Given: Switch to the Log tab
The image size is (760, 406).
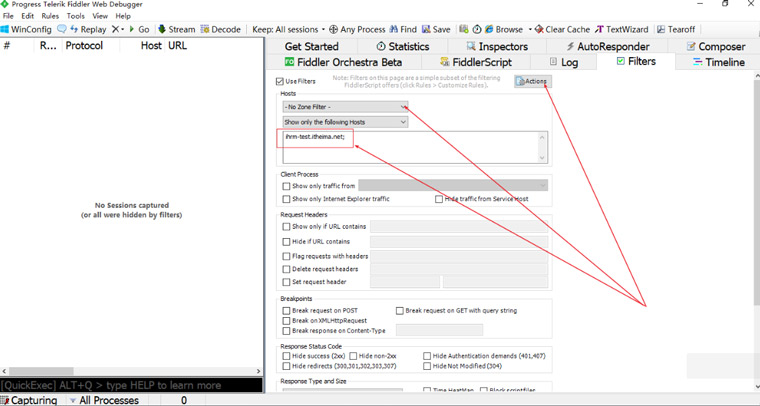Looking at the screenshot, I should [564, 62].
